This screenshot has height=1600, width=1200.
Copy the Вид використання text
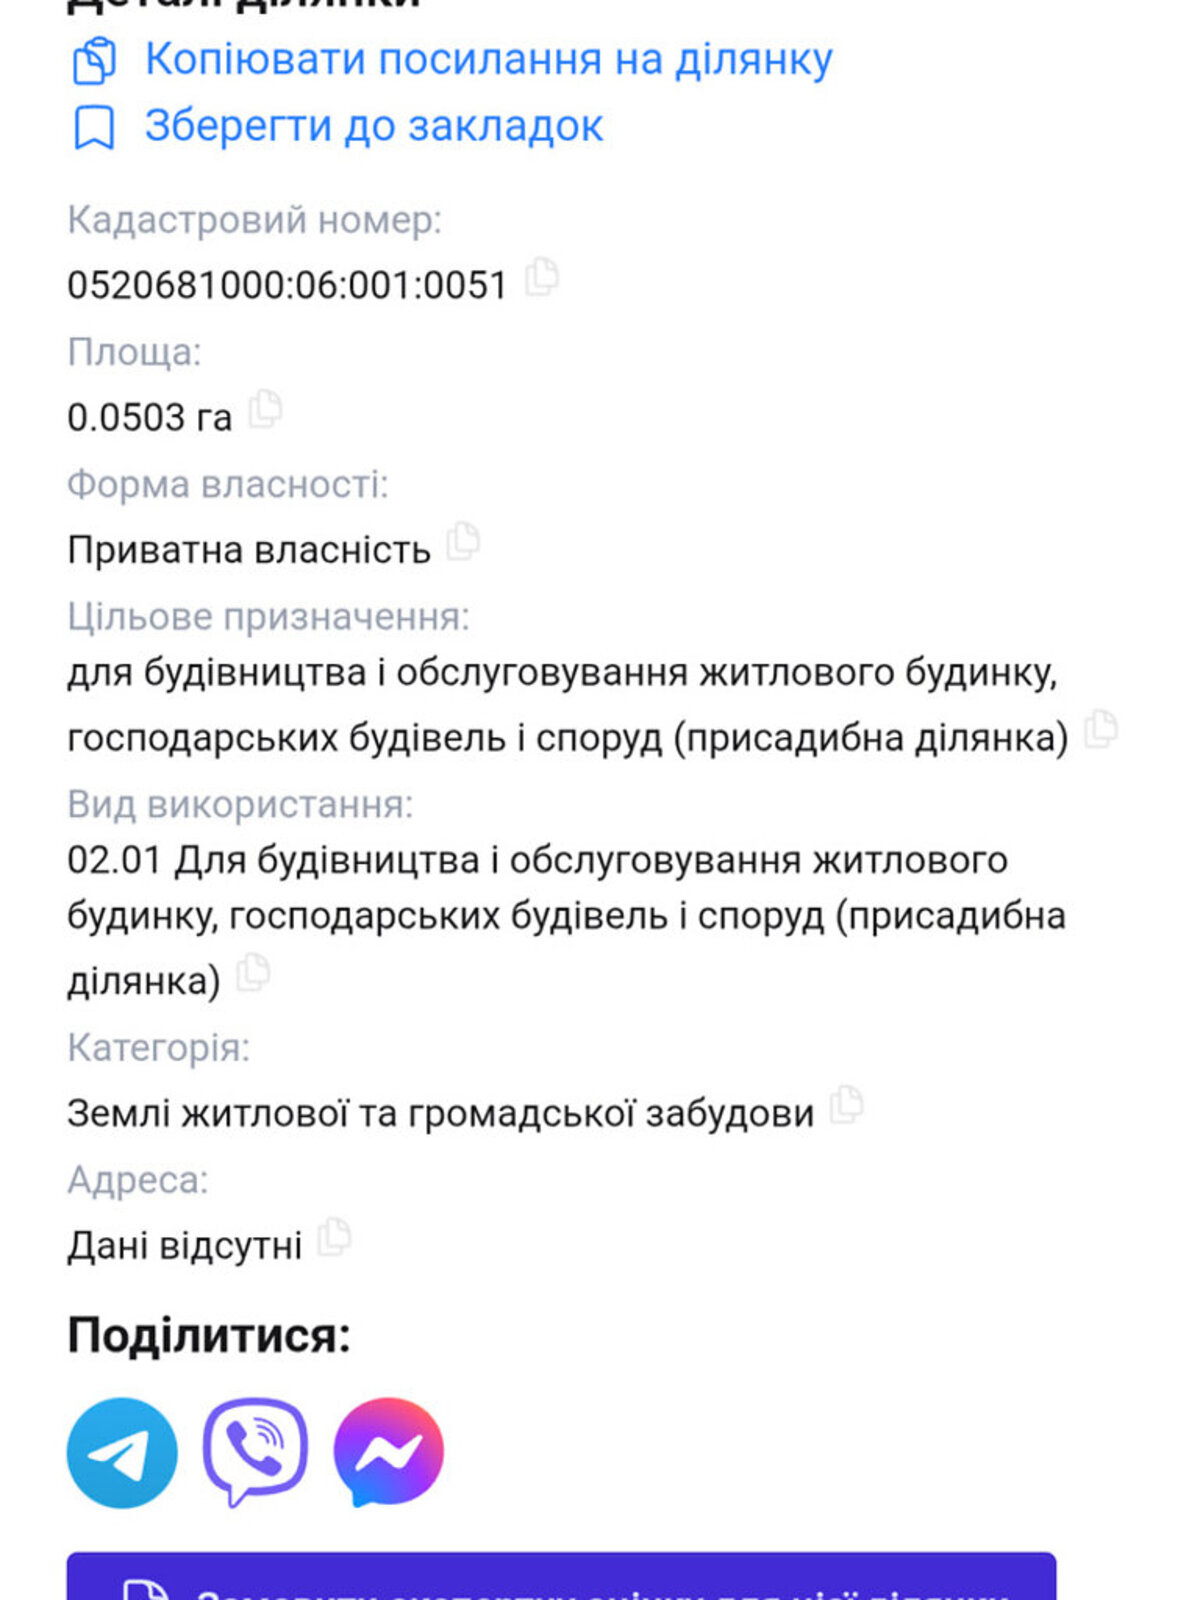pyautogui.click(x=253, y=973)
